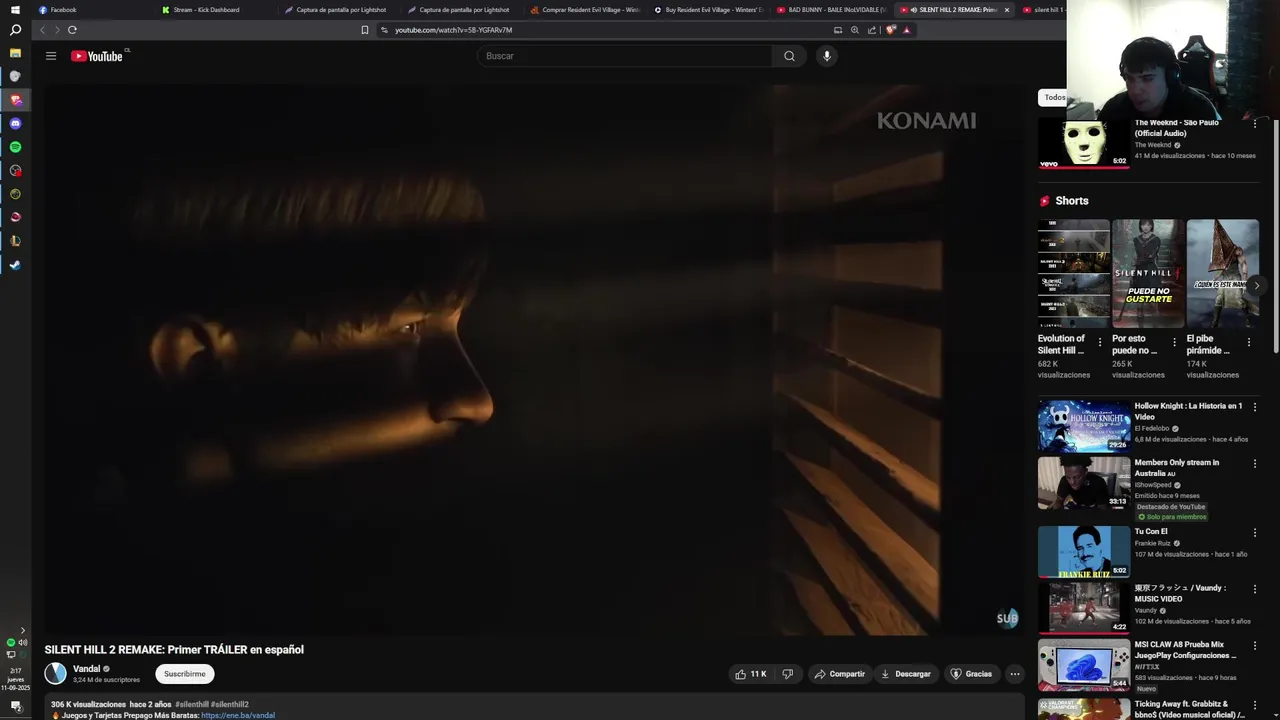The image size is (1280, 720).
Task: Open Discord from the taskbar
Action: click(x=15, y=123)
